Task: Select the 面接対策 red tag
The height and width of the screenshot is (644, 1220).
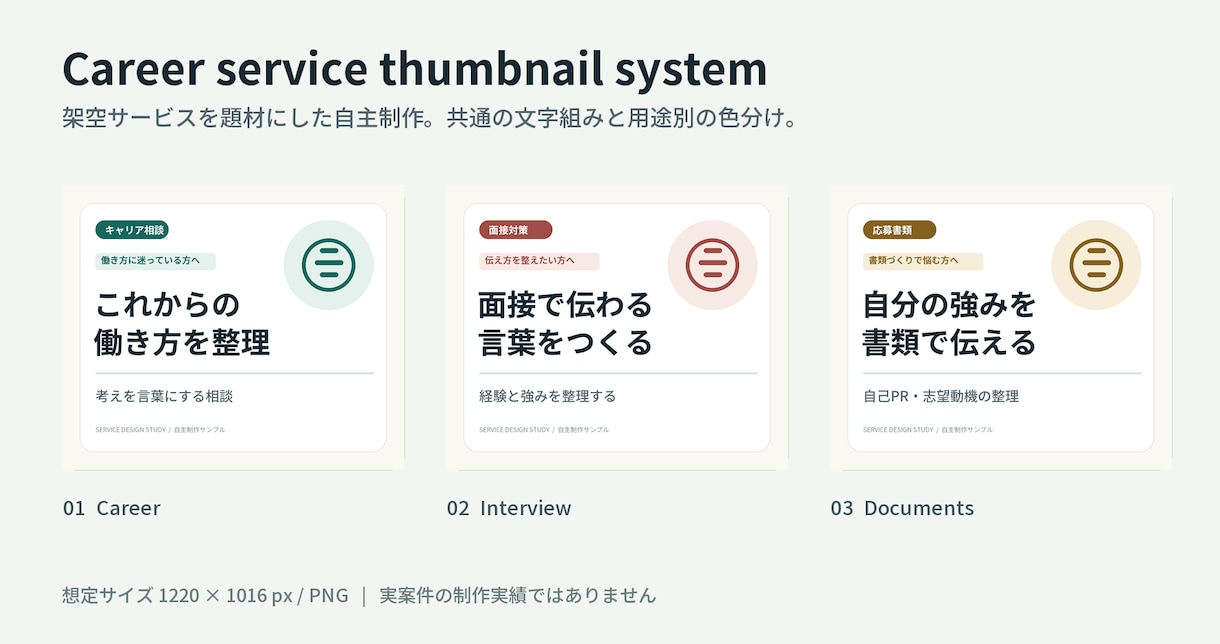Action: (515, 230)
